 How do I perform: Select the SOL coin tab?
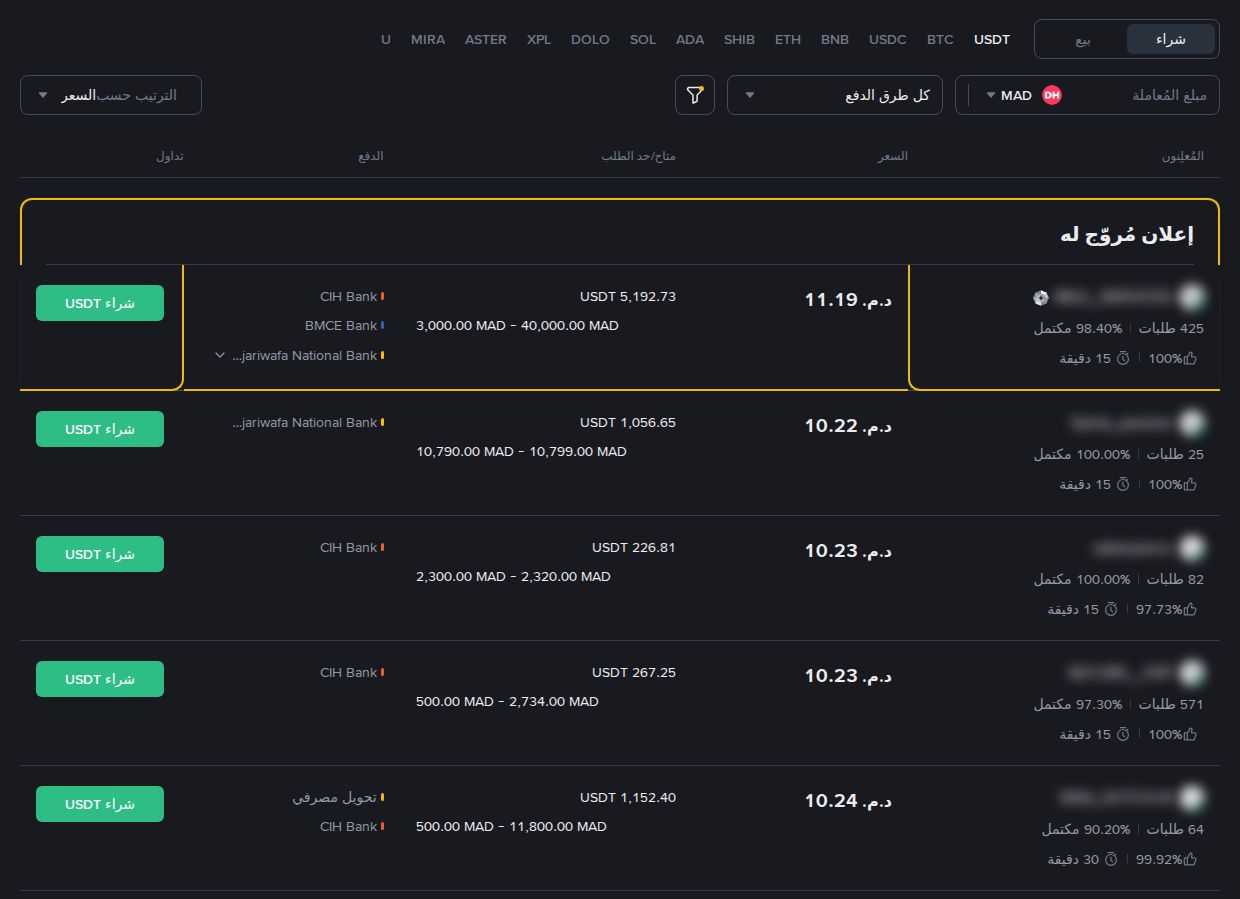pyautogui.click(x=643, y=40)
